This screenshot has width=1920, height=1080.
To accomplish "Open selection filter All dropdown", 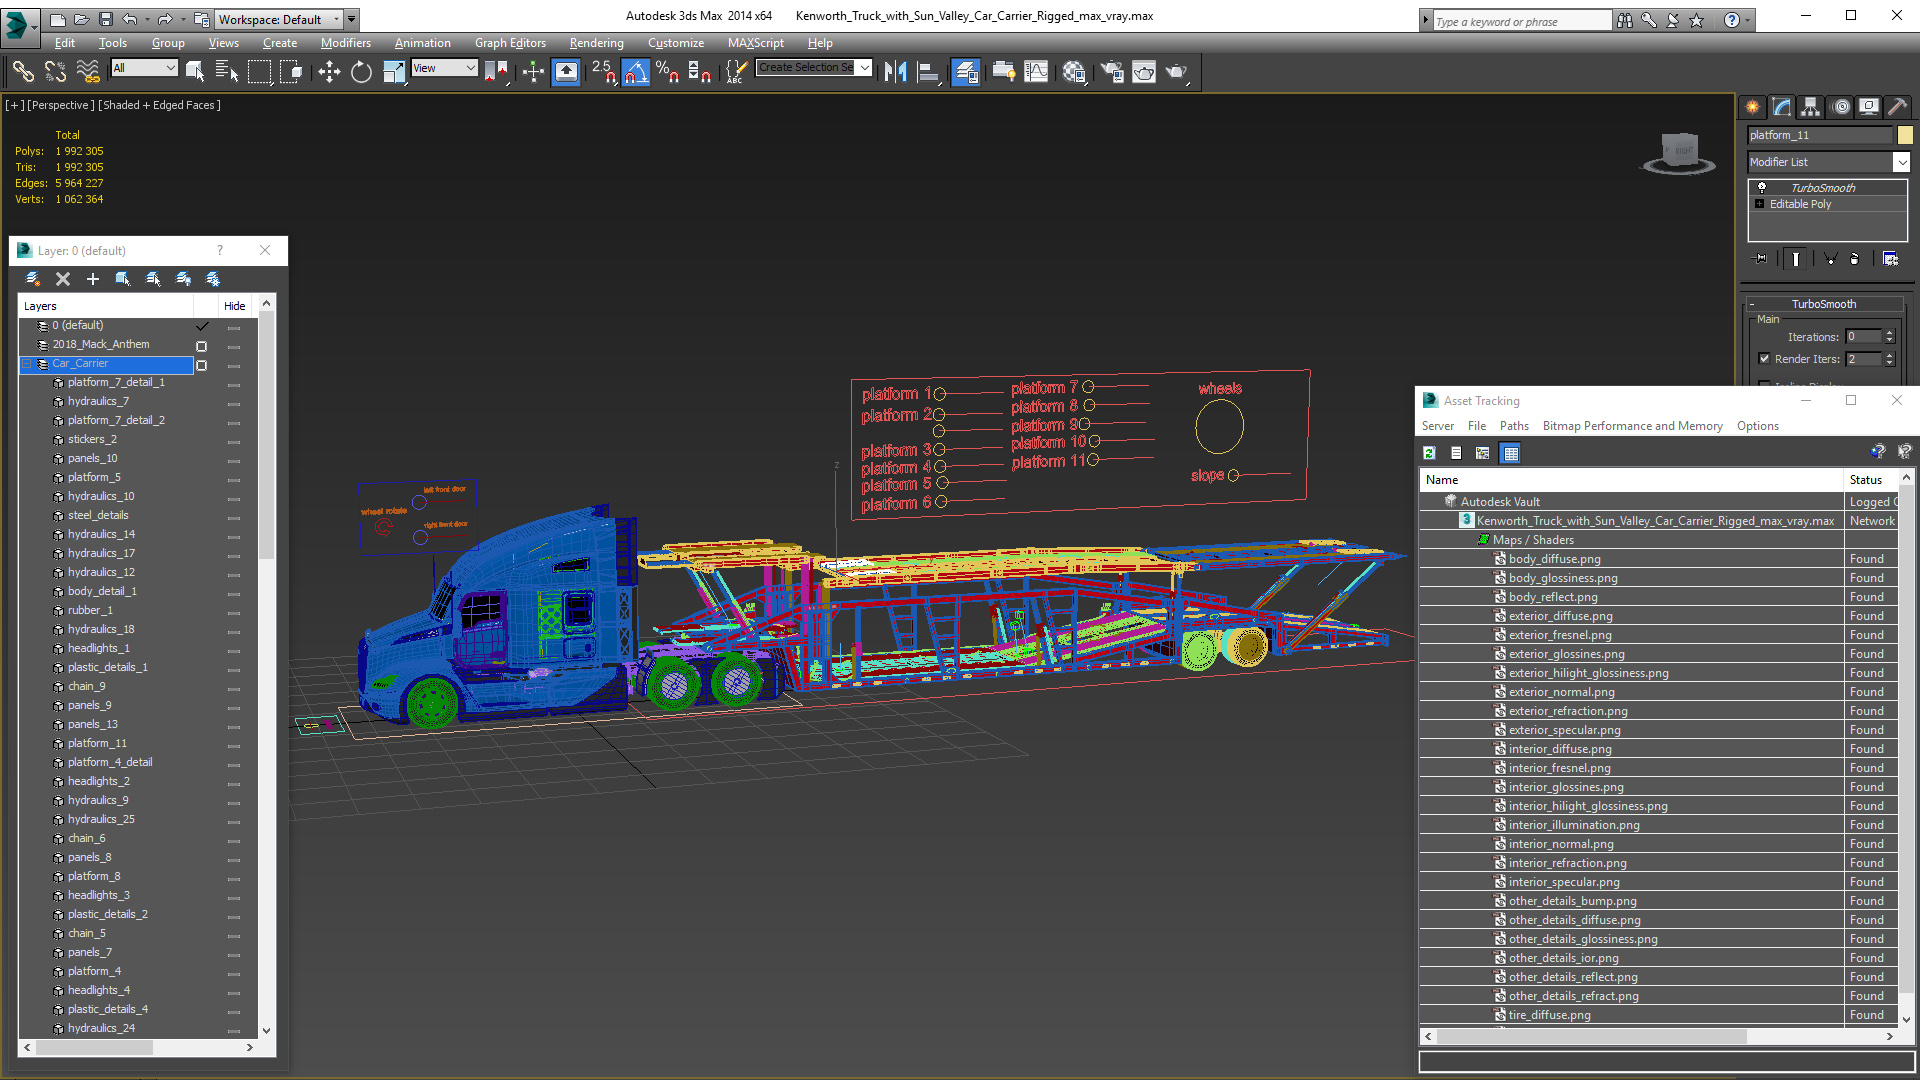I will click(145, 68).
